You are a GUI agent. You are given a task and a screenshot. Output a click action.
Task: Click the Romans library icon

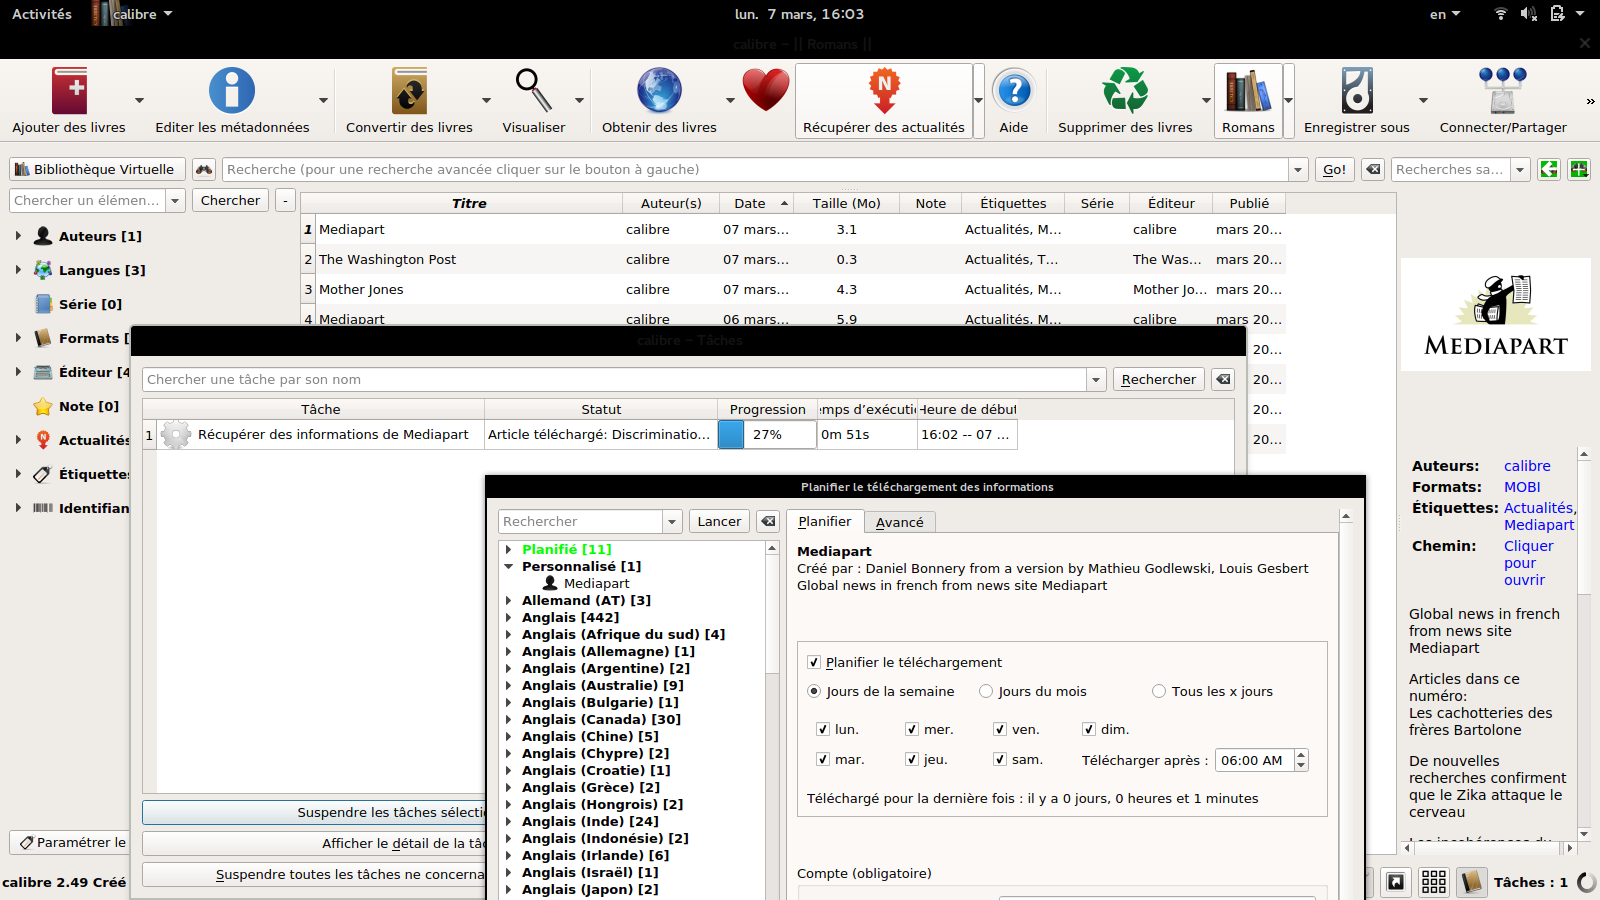pos(1248,91)
